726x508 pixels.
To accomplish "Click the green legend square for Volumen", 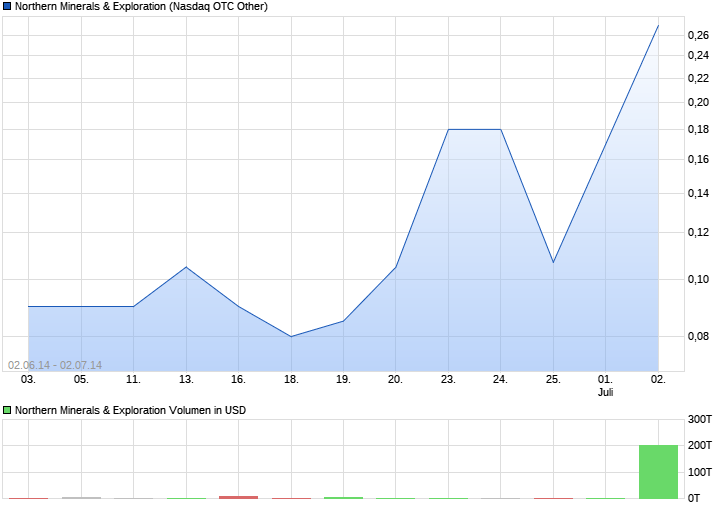I will (x=7, y=410).
